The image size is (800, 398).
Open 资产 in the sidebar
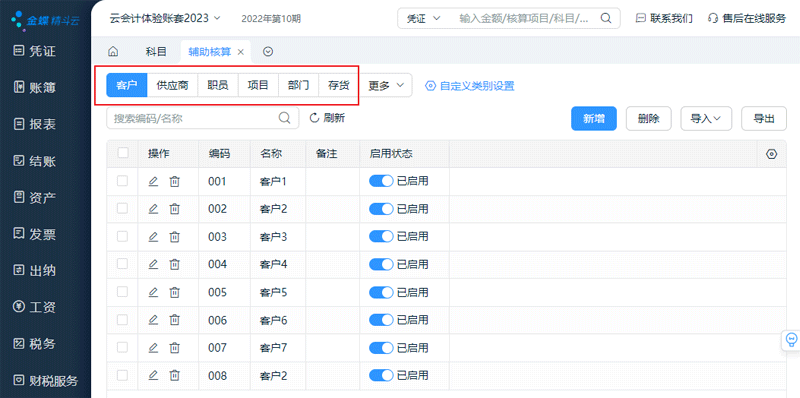pyautogui.click(x=35, y=197)
